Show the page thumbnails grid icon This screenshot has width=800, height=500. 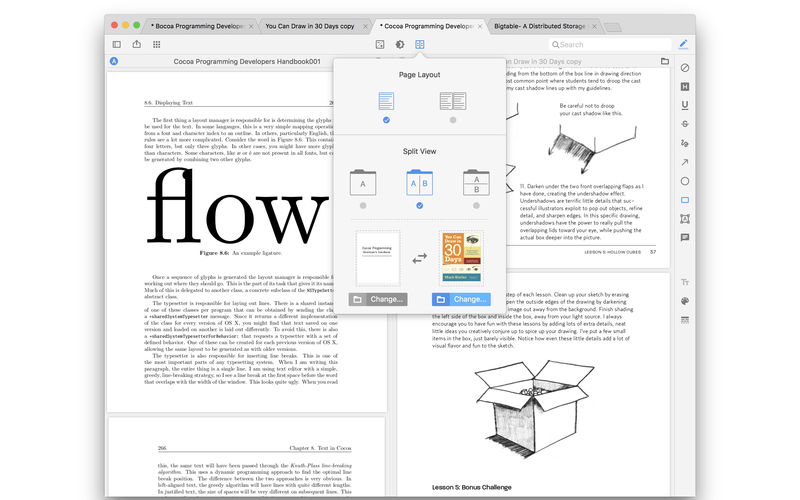tap(157, 44)
